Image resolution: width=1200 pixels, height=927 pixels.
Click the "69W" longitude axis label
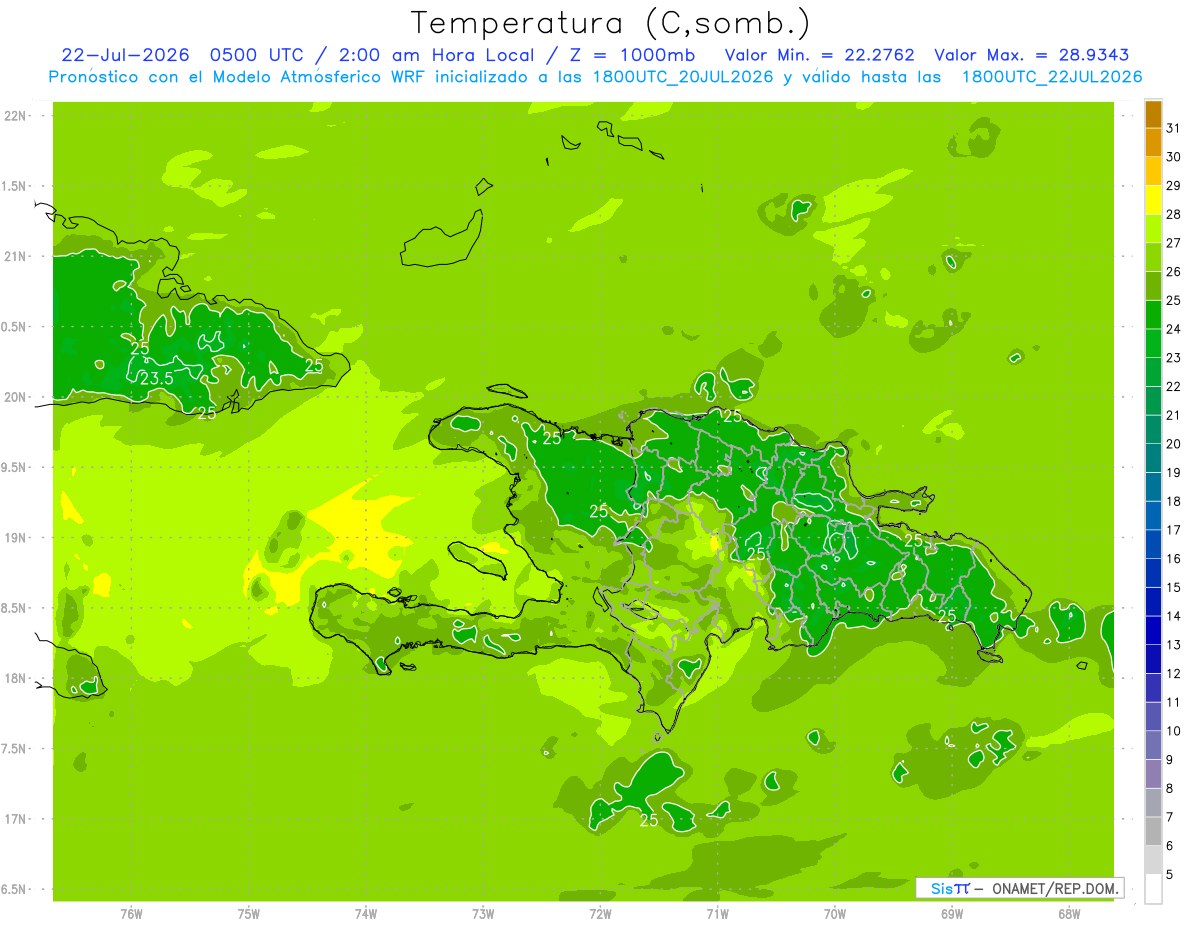pos(952,913)
